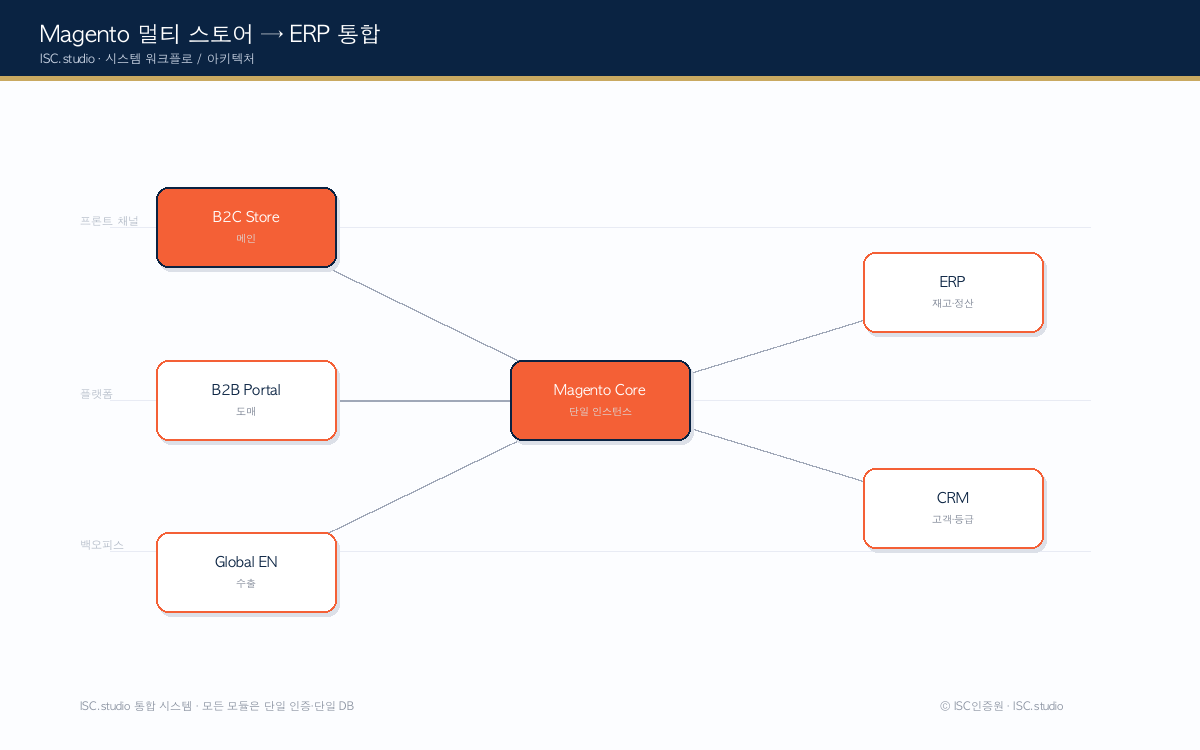Select the B2B Portal node
Screen dimensions: 1200x750
[246, 400]
